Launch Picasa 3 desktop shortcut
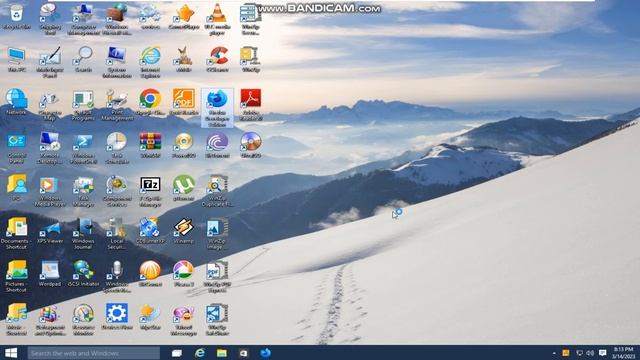640x360 pixels. coord(184,274)
